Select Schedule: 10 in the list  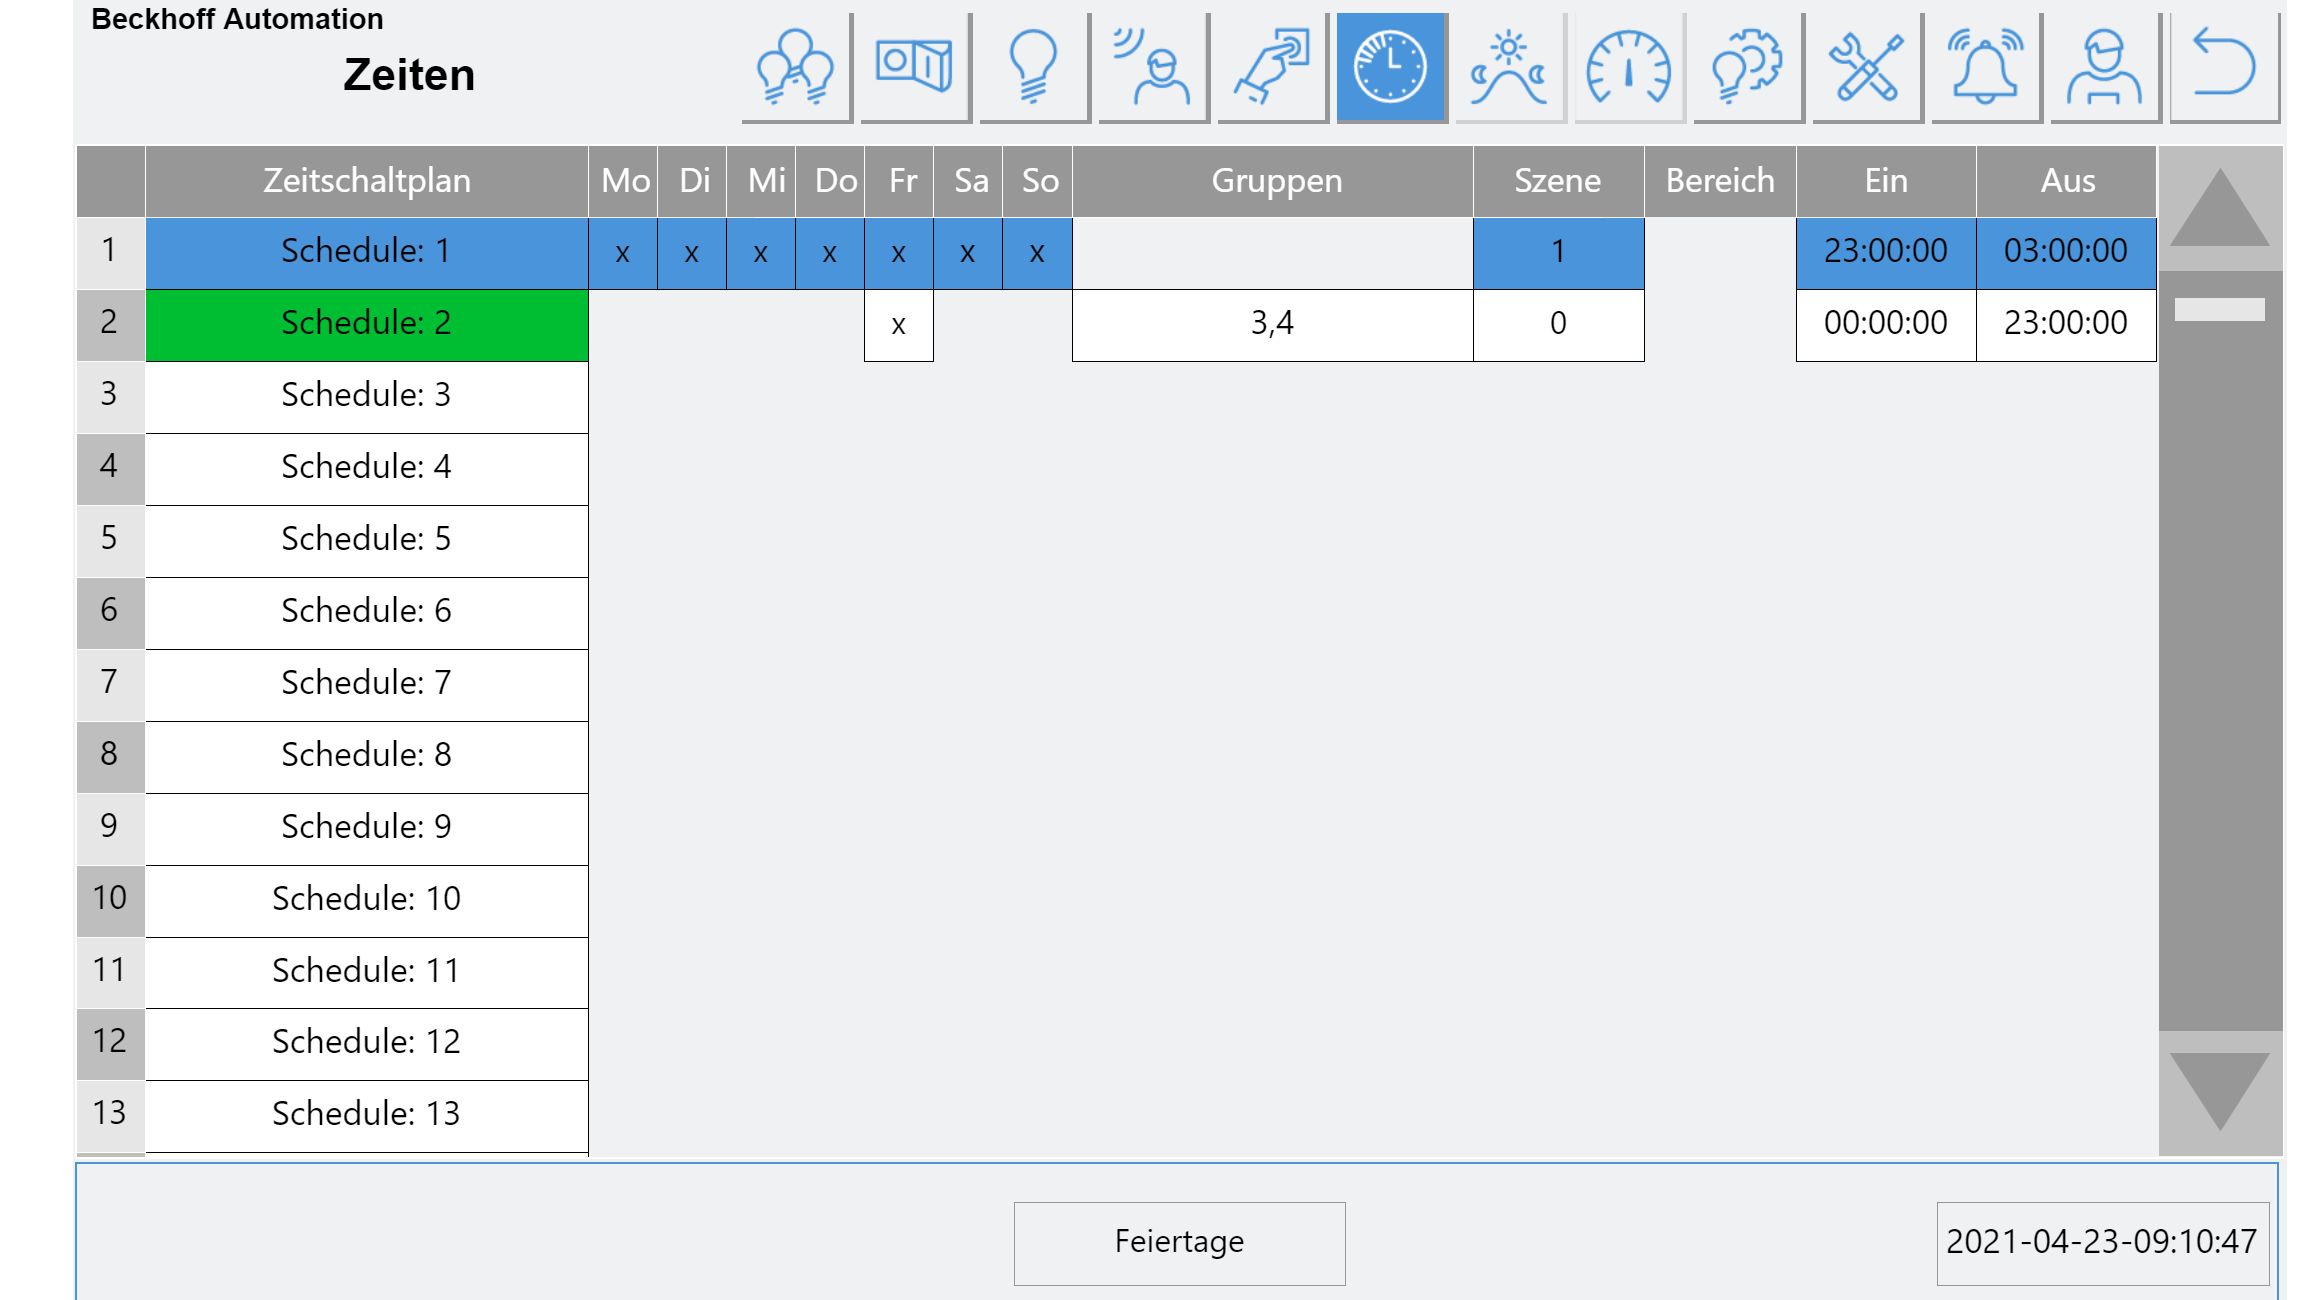tap(367, 901)
